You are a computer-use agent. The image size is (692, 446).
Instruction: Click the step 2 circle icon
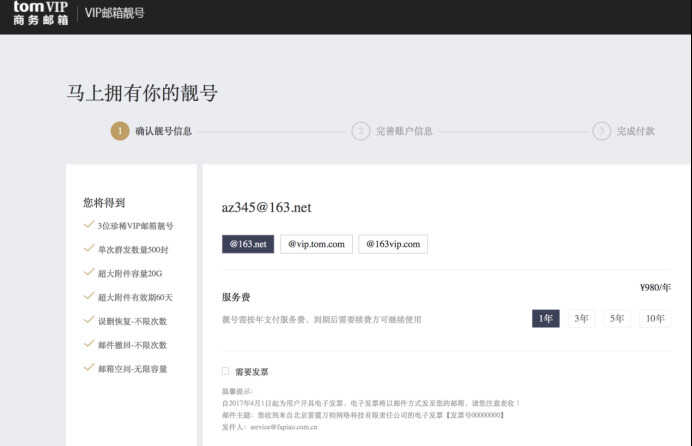(x=361, y=131)
